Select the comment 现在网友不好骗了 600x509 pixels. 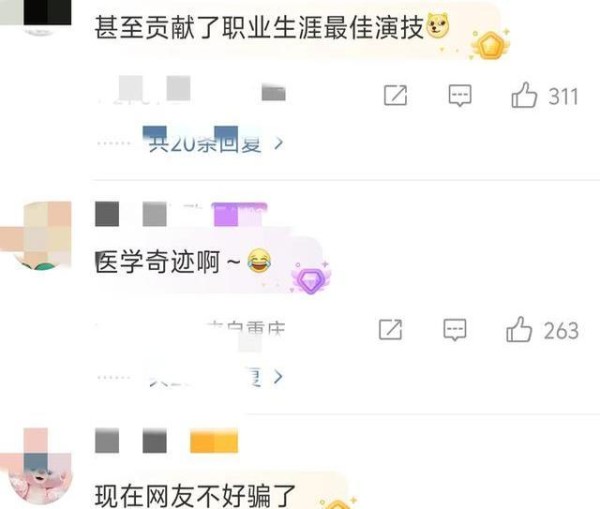tap(195, 496)
